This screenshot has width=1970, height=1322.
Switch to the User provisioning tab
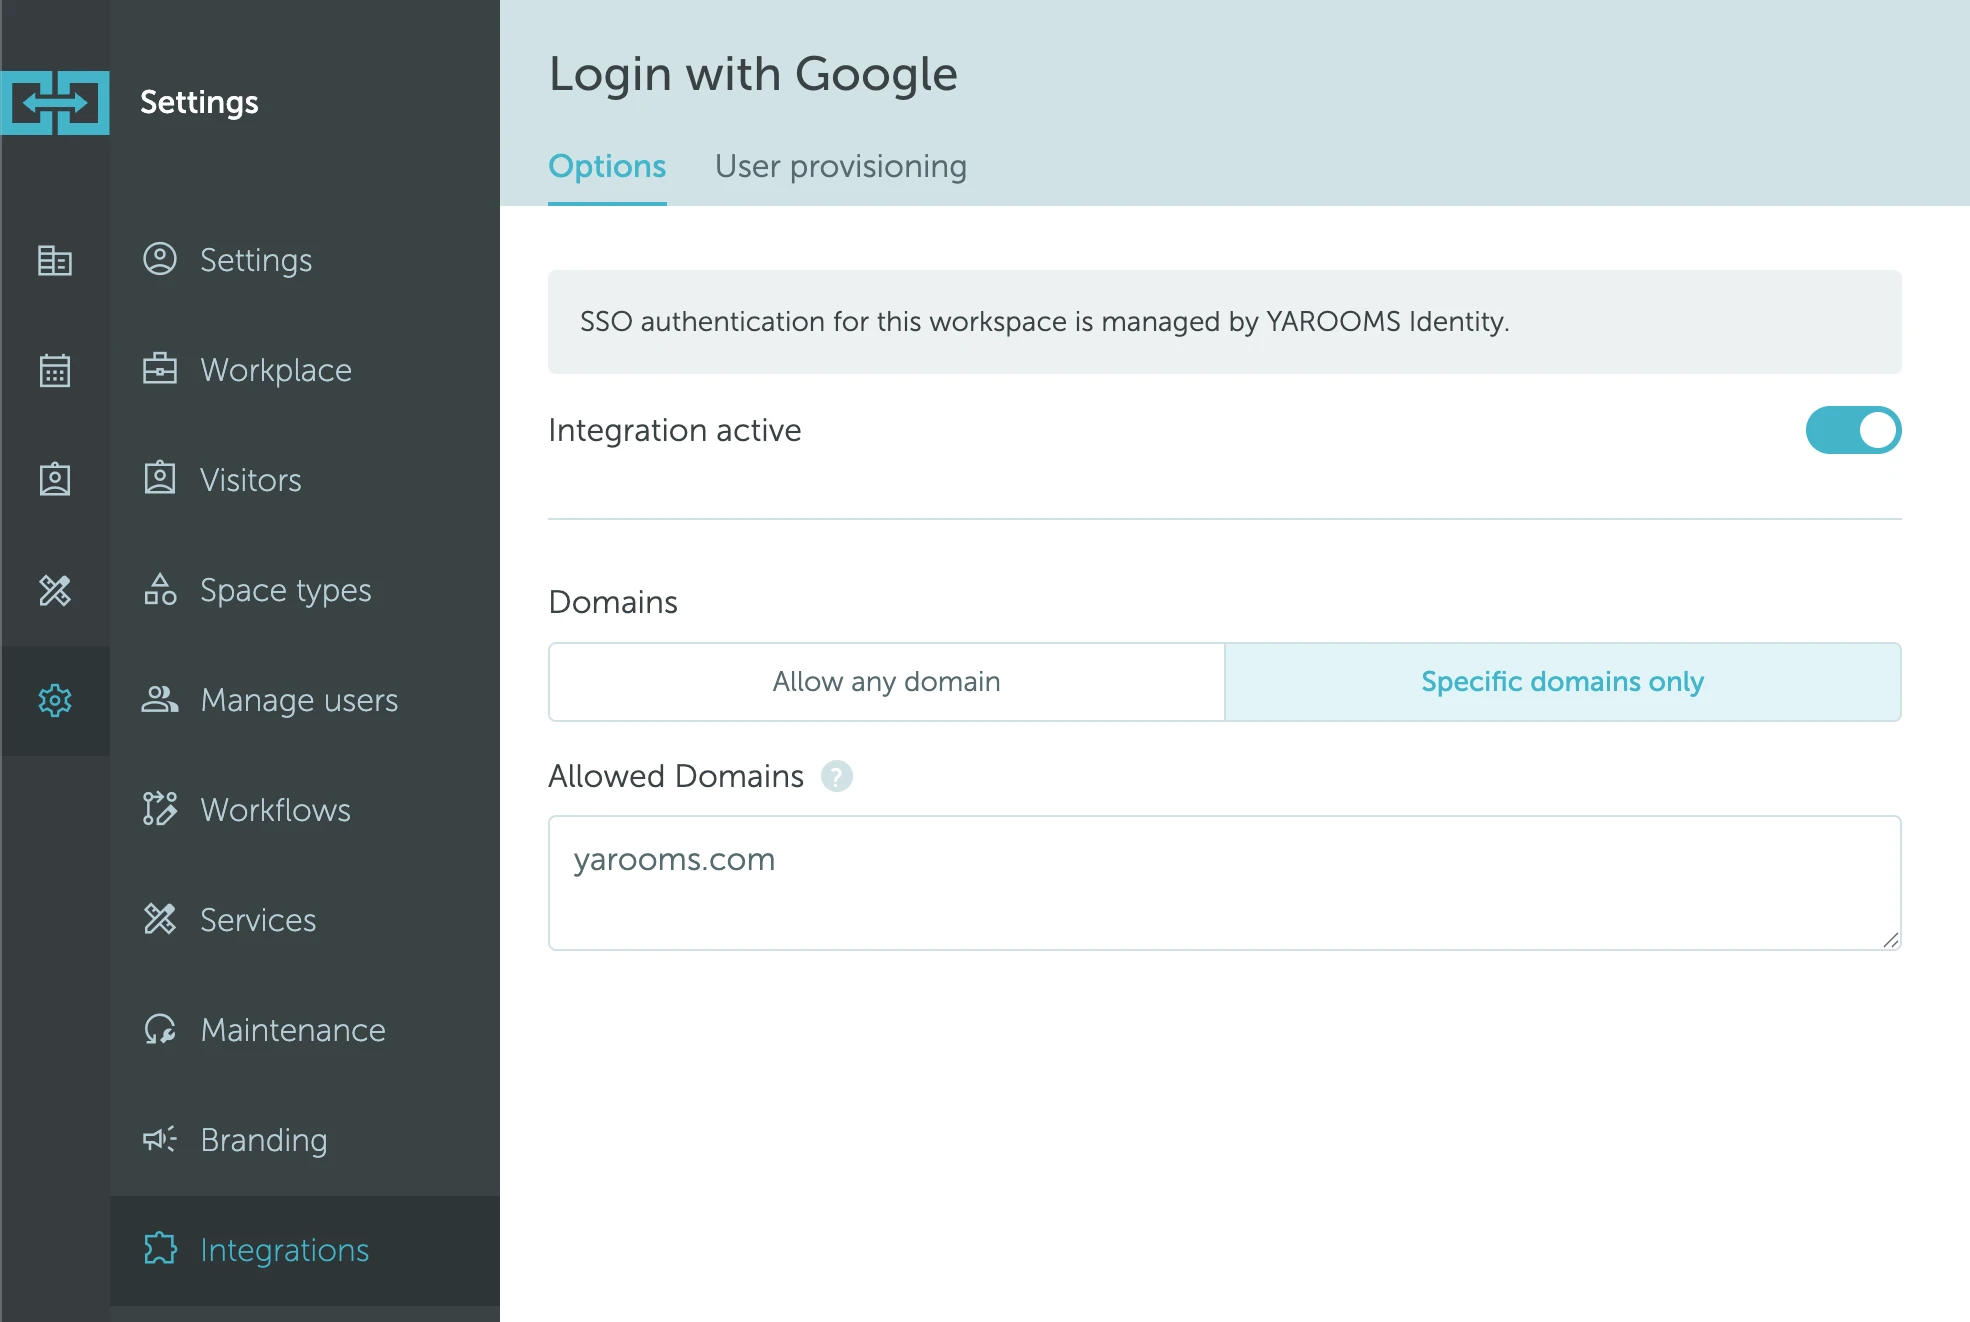click(841, 166)
